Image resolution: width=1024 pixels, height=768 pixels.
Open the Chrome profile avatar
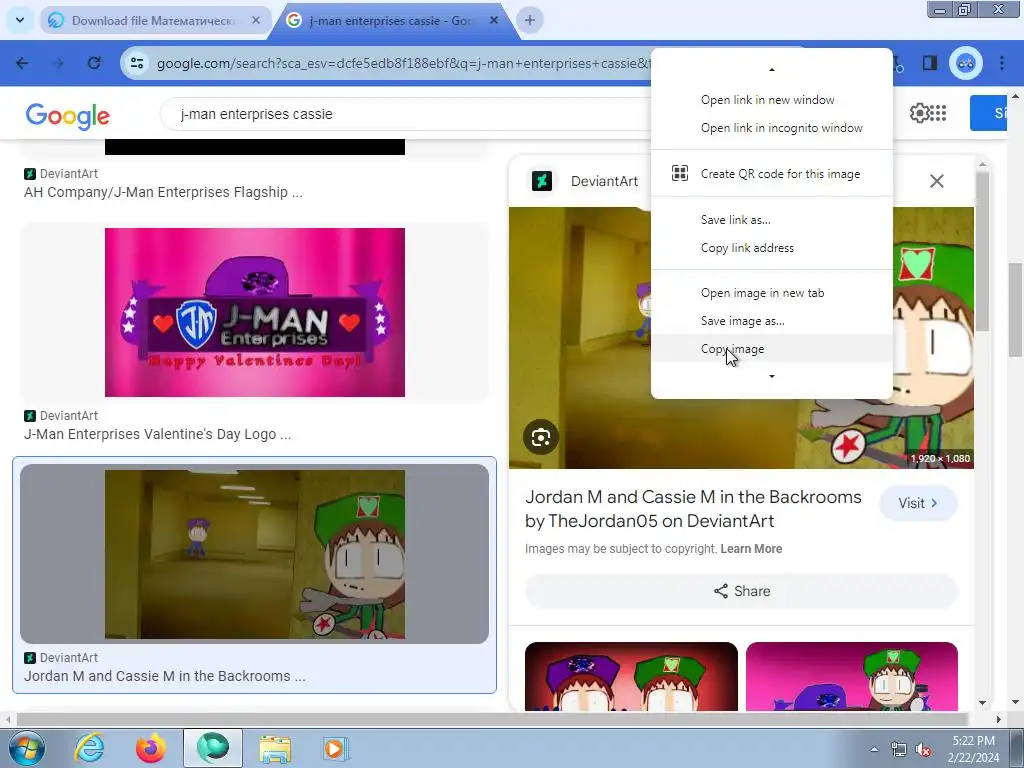point(965,63)
